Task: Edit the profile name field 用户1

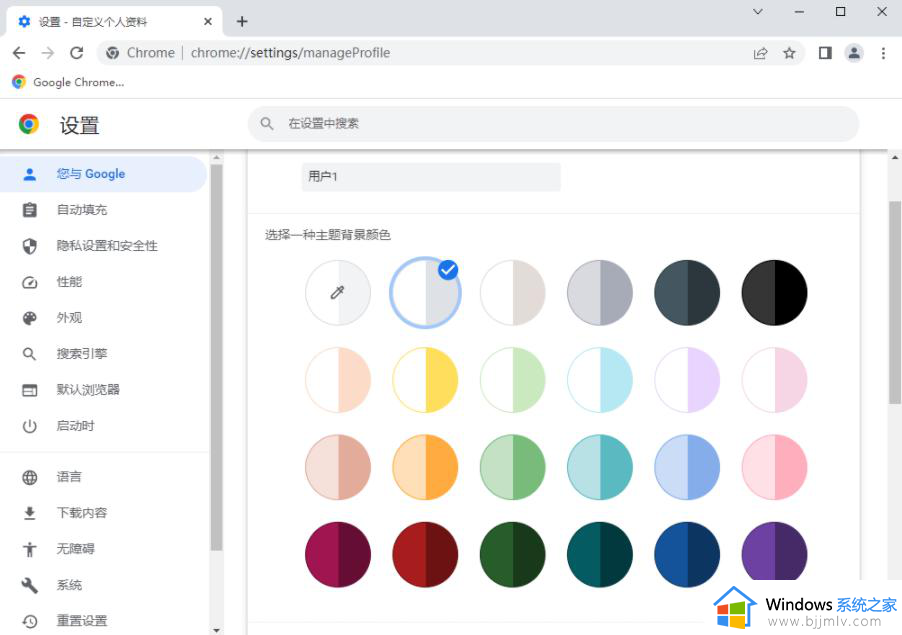Action: coord(431,177)
